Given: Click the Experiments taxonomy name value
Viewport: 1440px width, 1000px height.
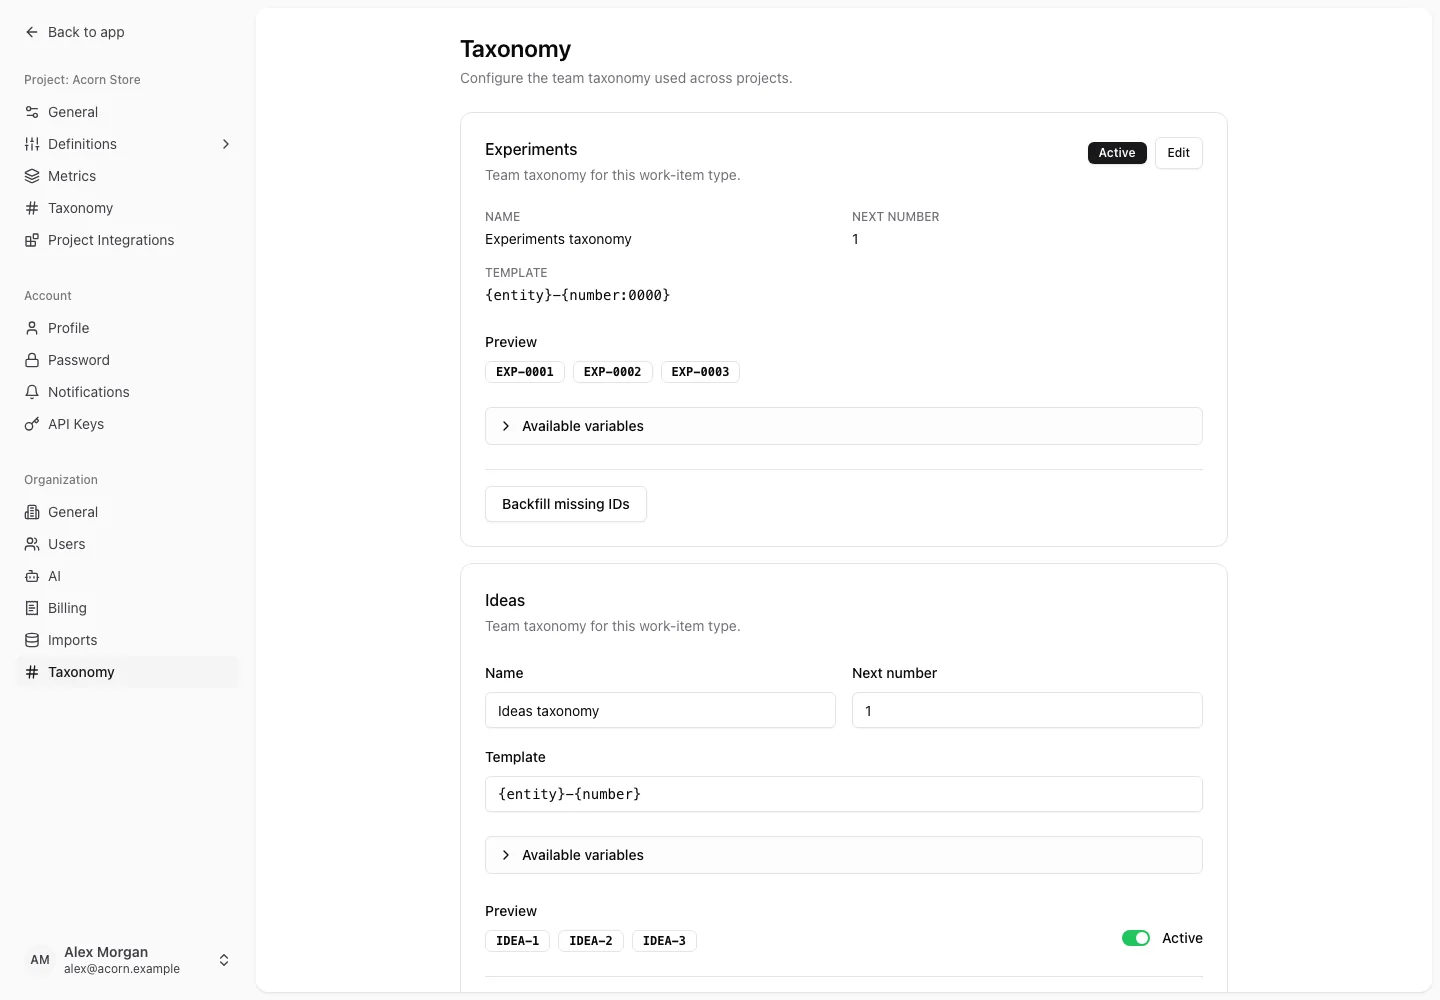Looking at the screenshot, I should point(558,239).
